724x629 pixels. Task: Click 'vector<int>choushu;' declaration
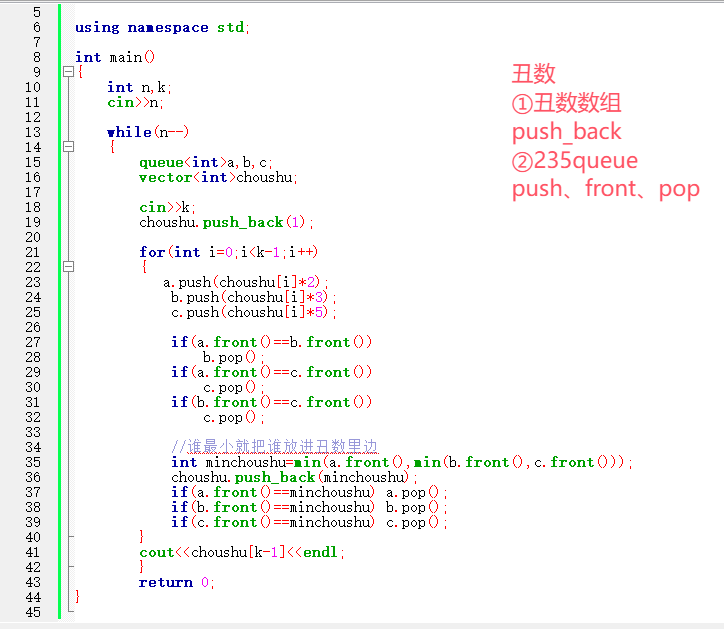coord(218,177)
